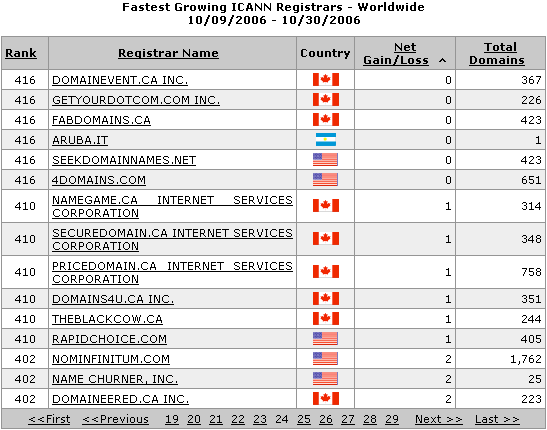This screenshot has height=430, width=547.
Task: Click the Argentina flag beside ARUBA.IT
Action: [325, 139]
